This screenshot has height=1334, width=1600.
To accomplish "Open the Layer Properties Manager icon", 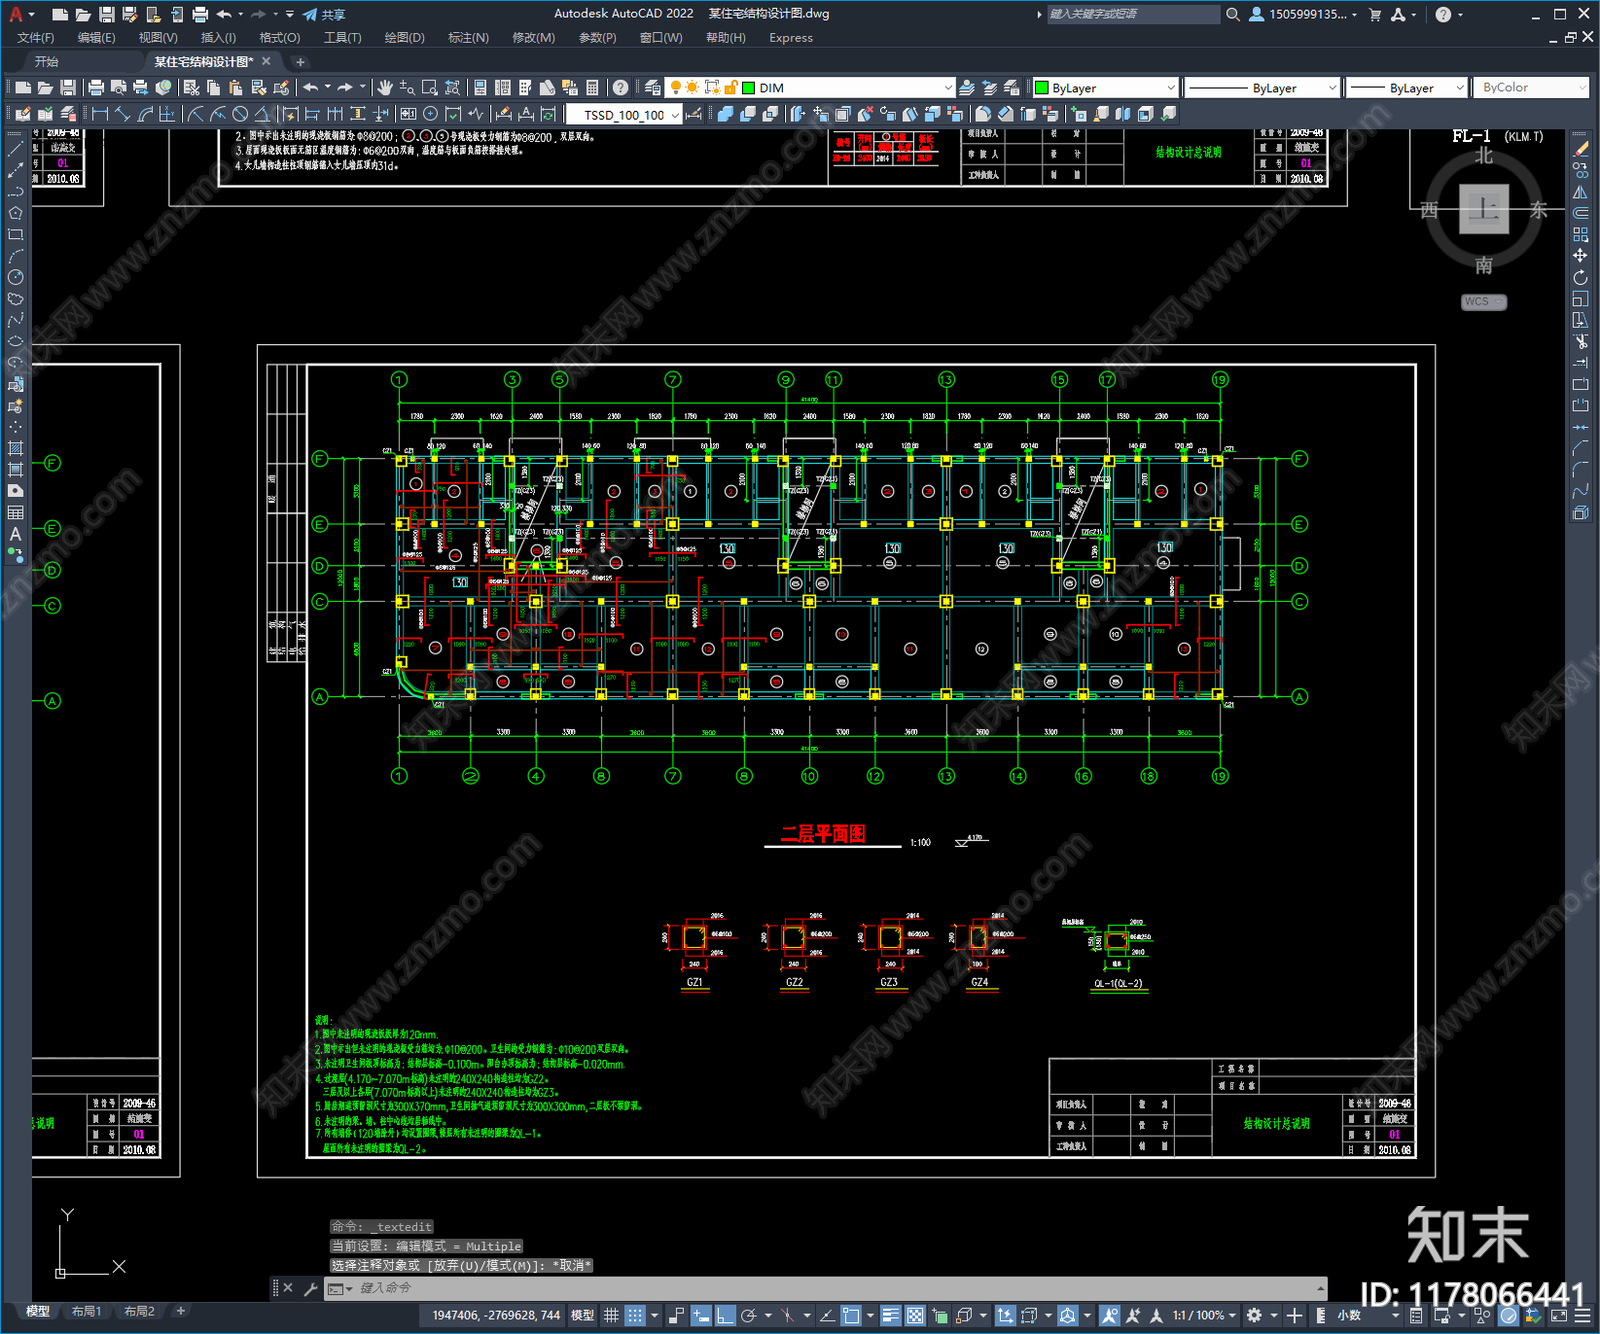I will click(652, 88).
